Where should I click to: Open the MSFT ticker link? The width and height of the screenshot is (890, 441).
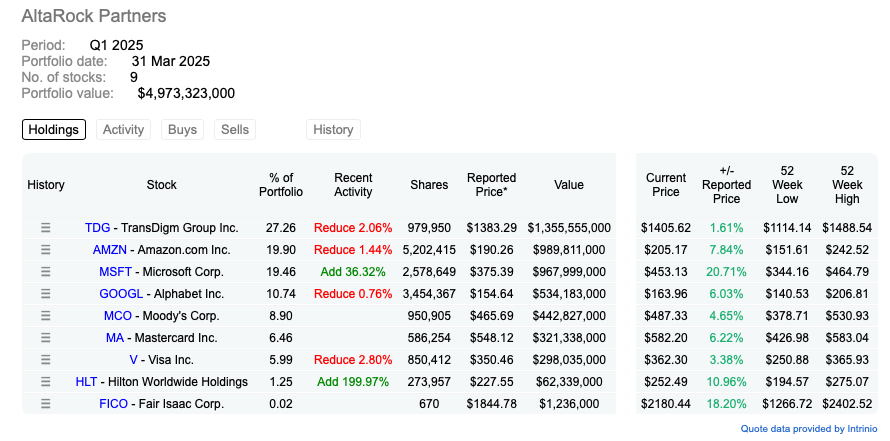pyautogui.click(x=115, y=272)
